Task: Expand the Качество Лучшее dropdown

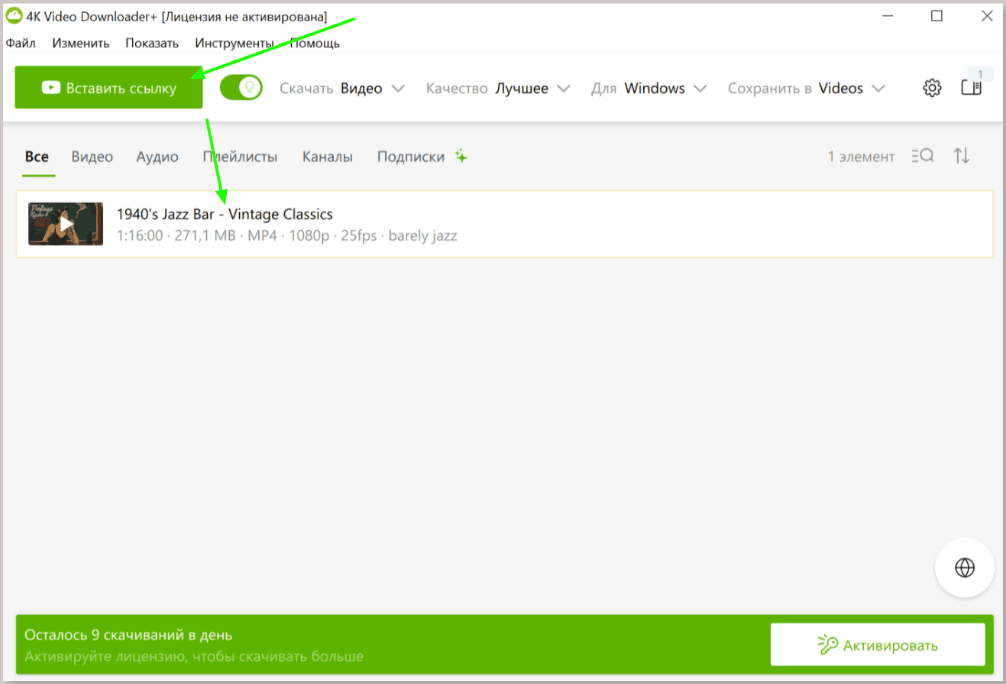Action: (498, 89)
